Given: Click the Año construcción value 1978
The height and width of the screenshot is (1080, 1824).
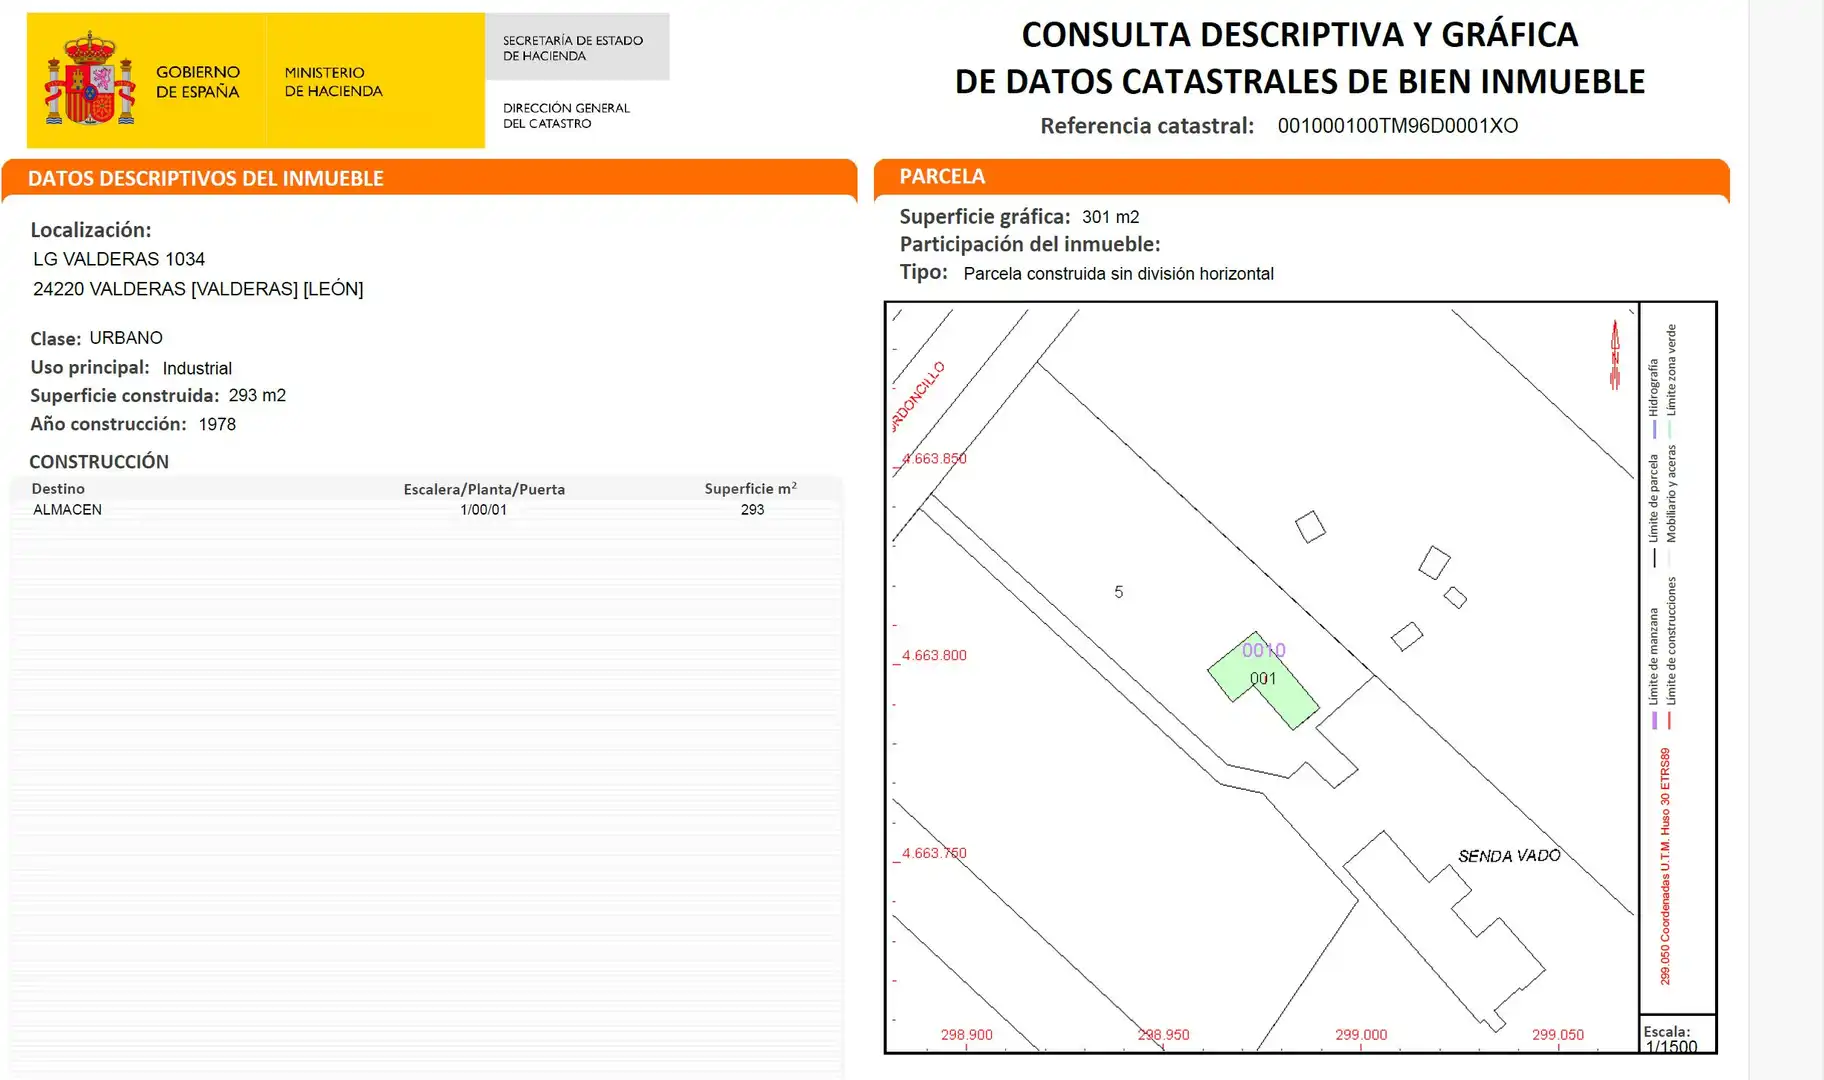Looking at the screenshot, I should (217, 424).
